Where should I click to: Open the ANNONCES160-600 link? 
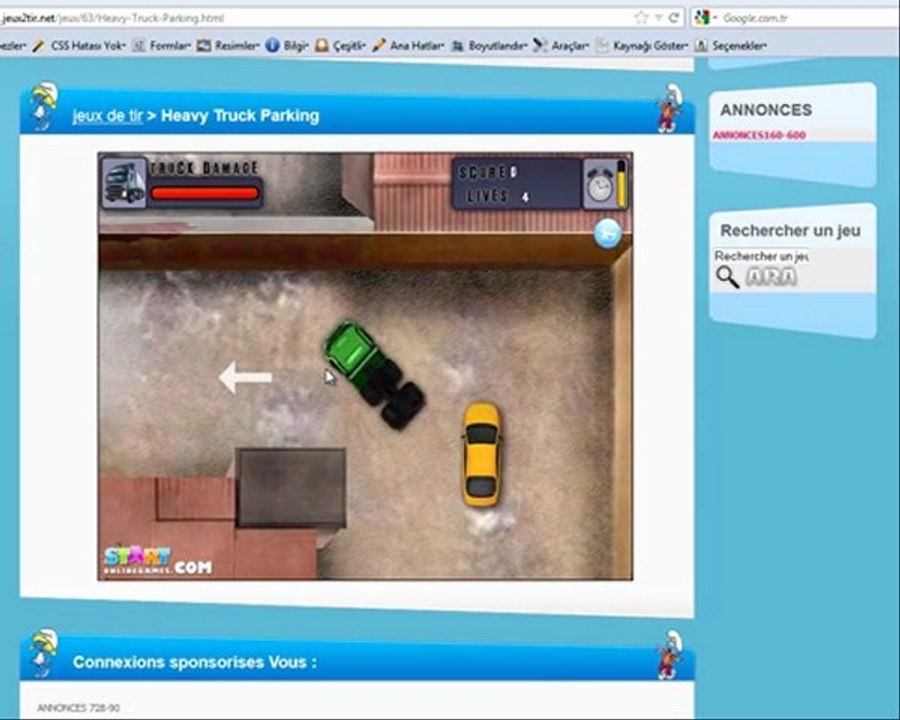click(759, 136)
